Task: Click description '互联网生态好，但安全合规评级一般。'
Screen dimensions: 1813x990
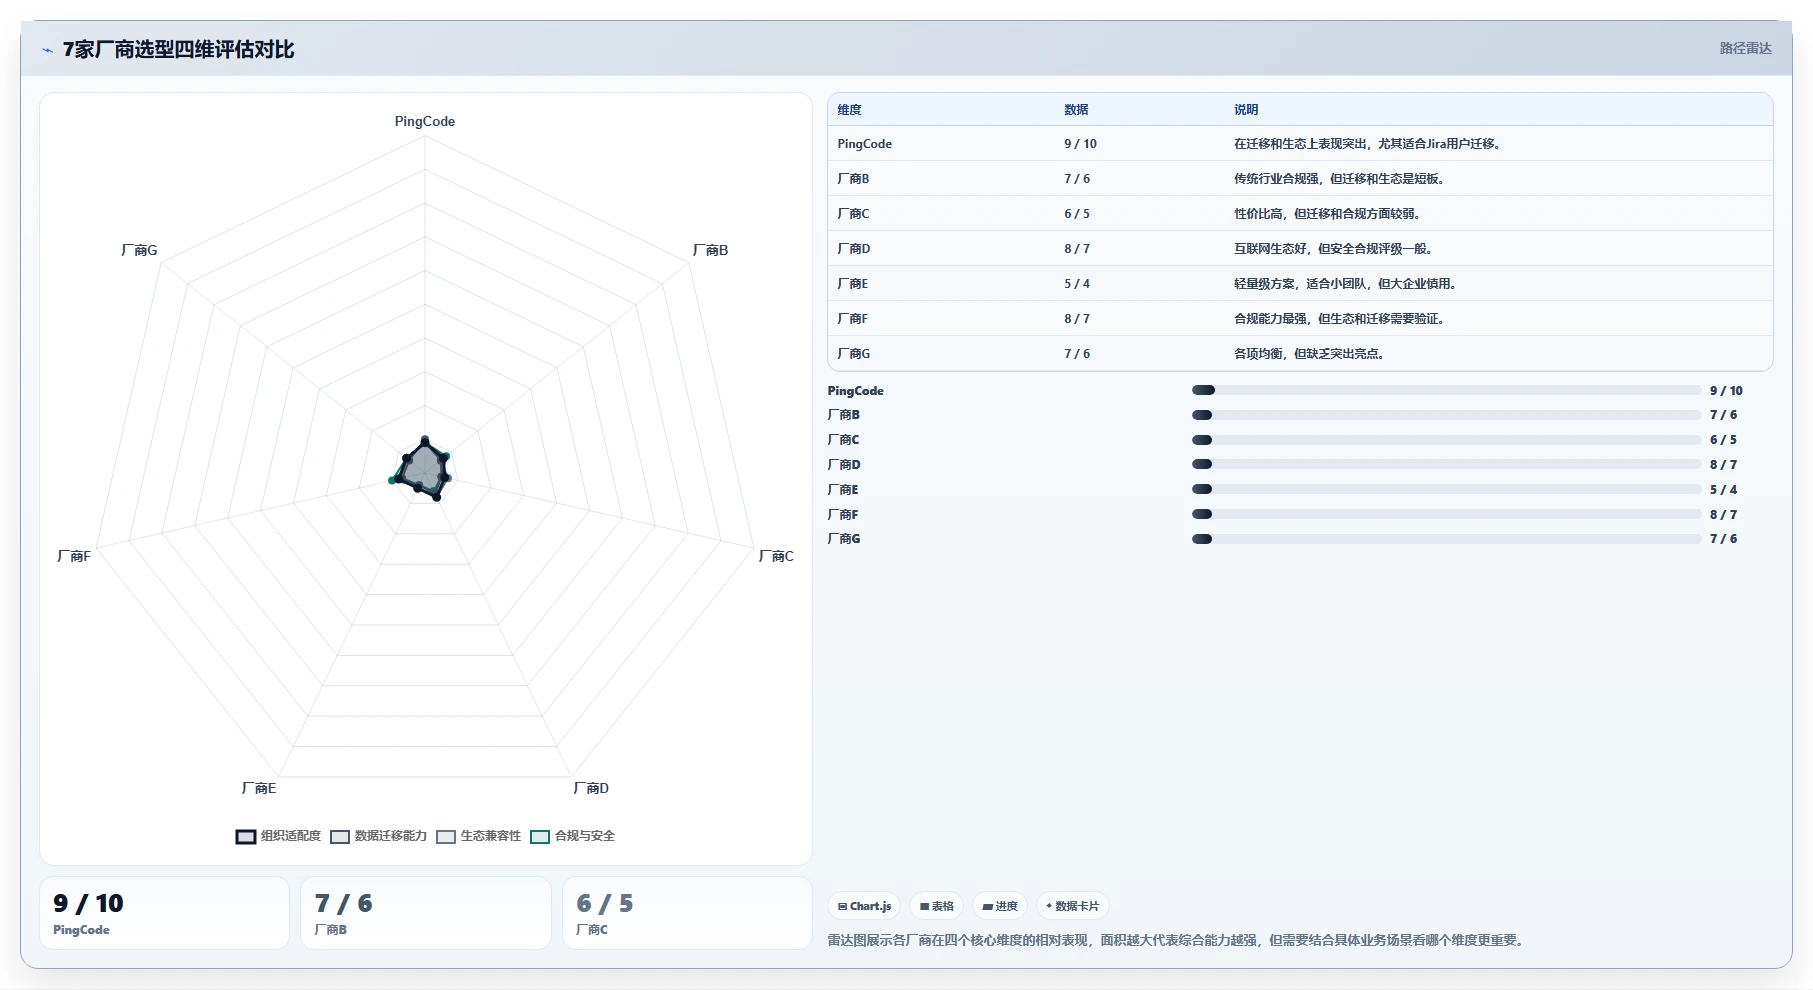Action: coord(1333,249)
